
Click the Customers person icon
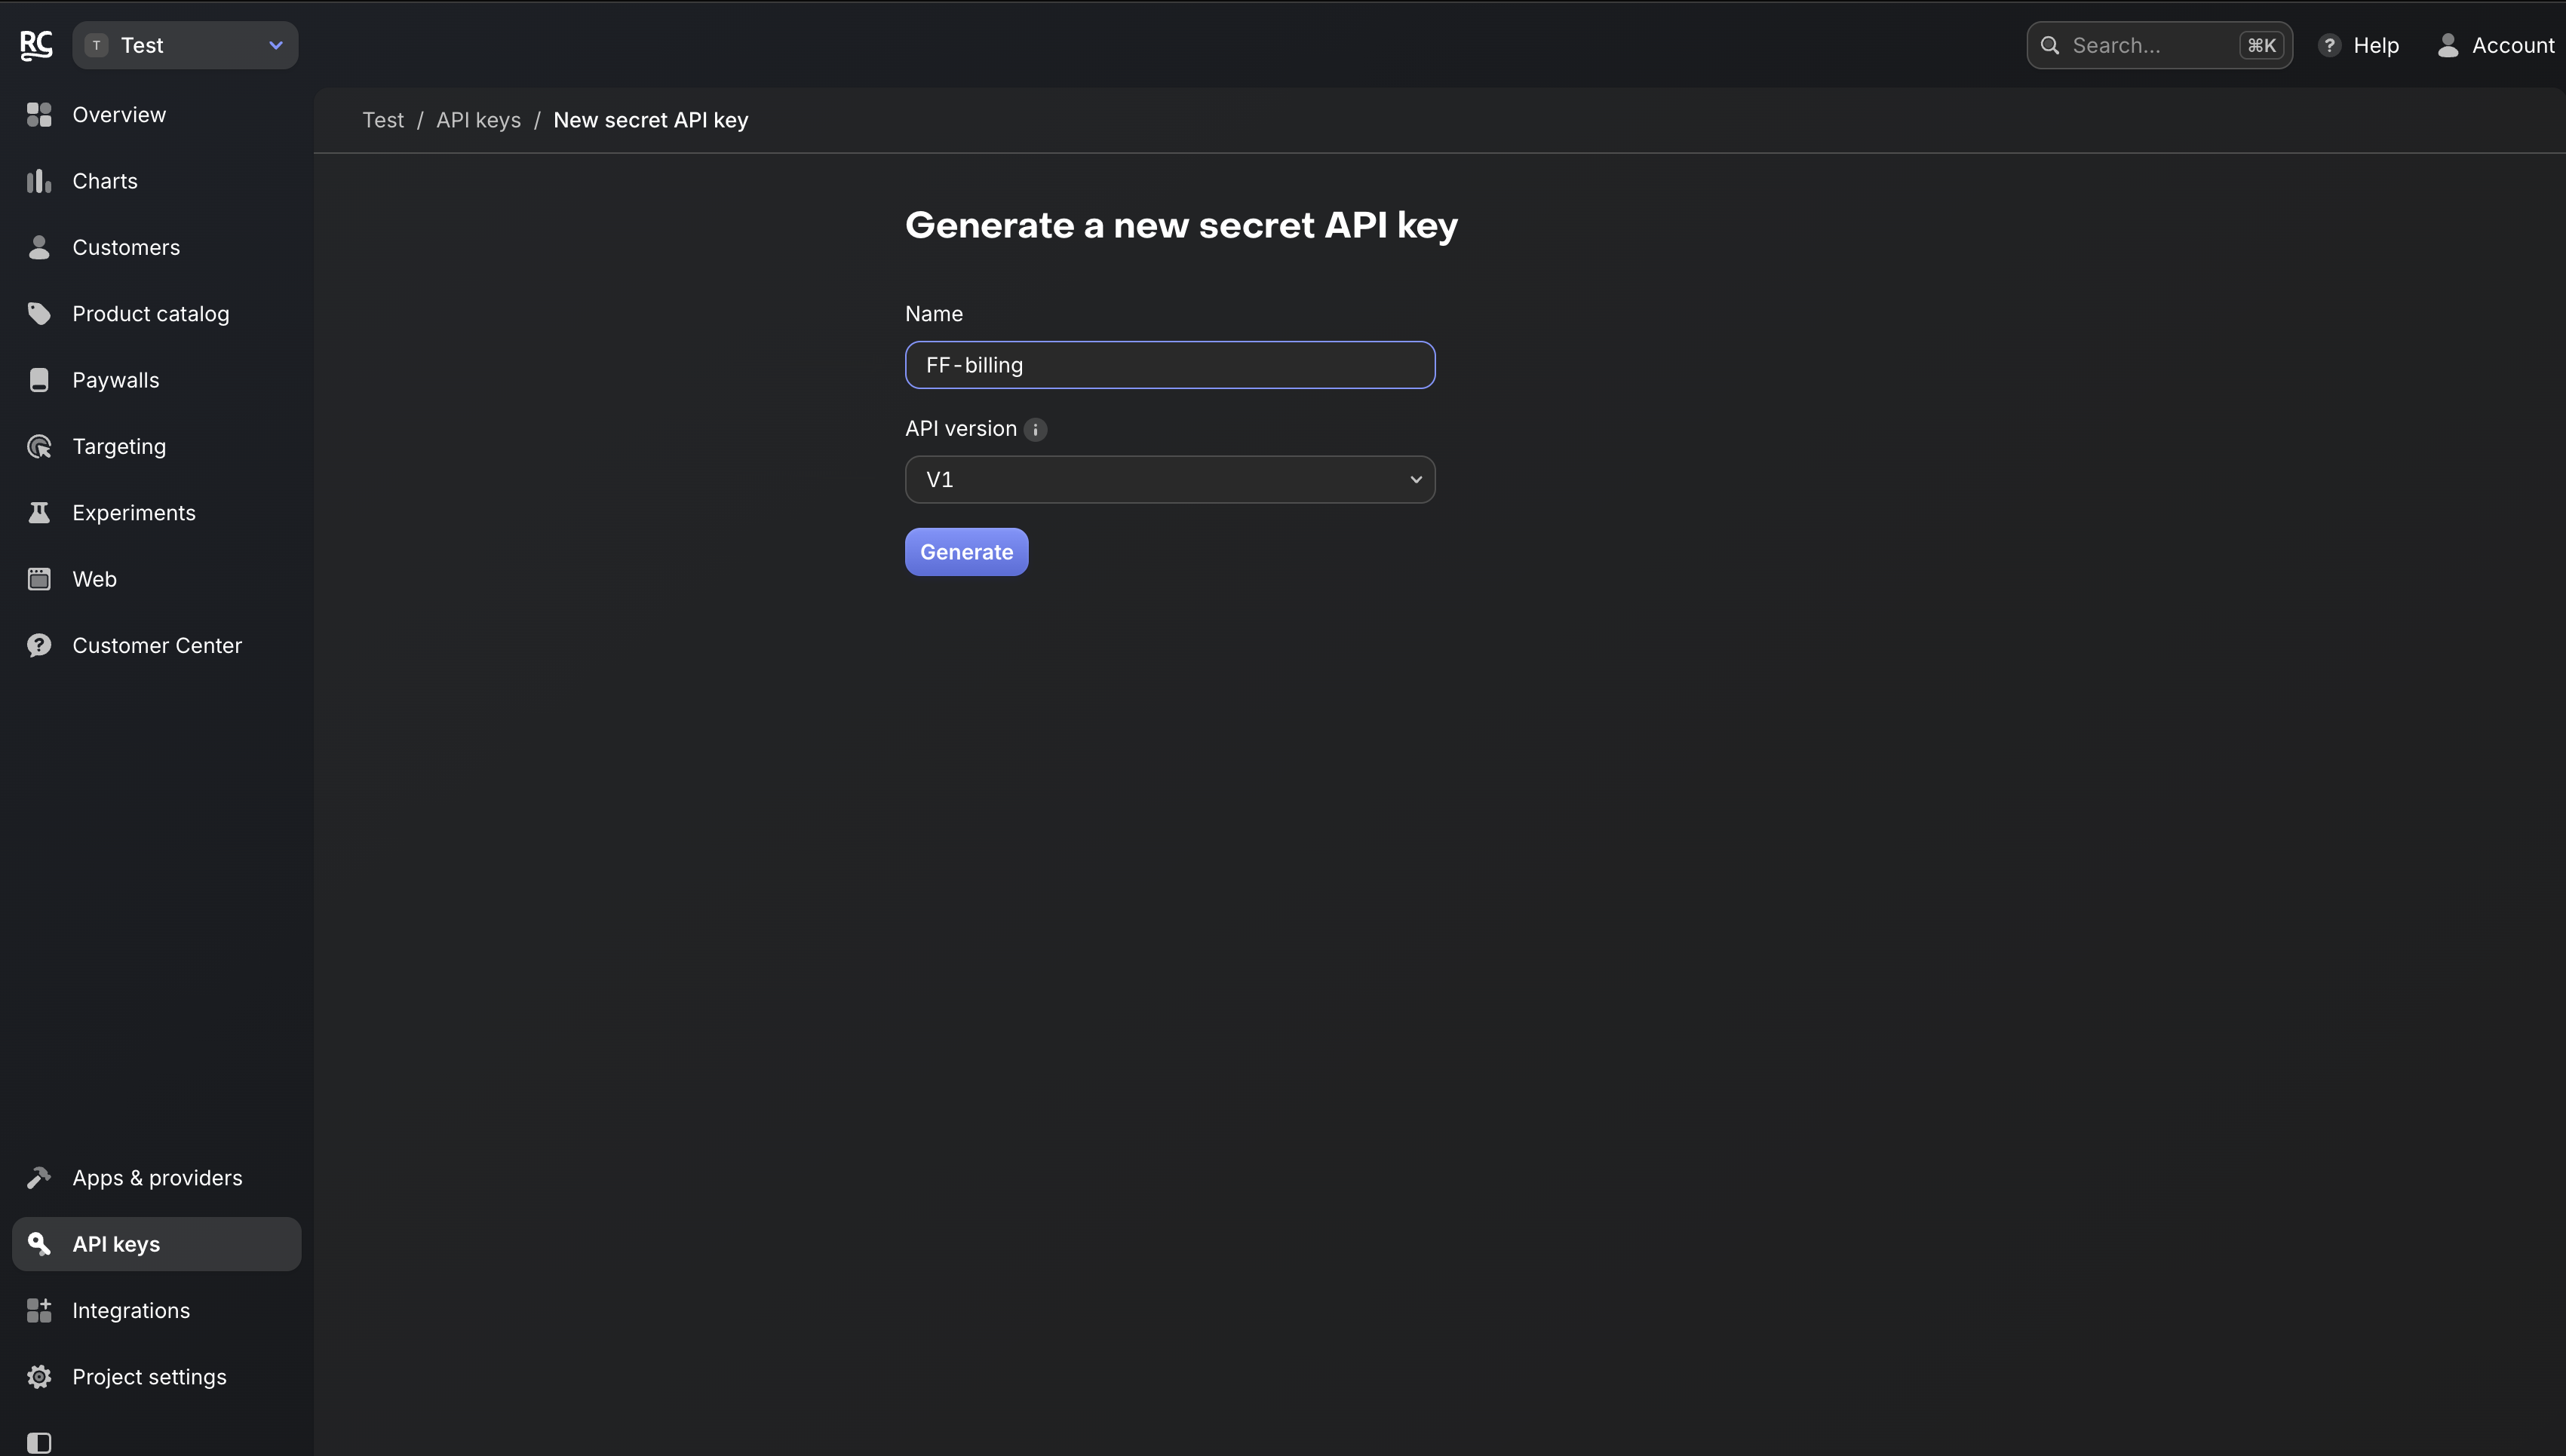tap(39, 247)
